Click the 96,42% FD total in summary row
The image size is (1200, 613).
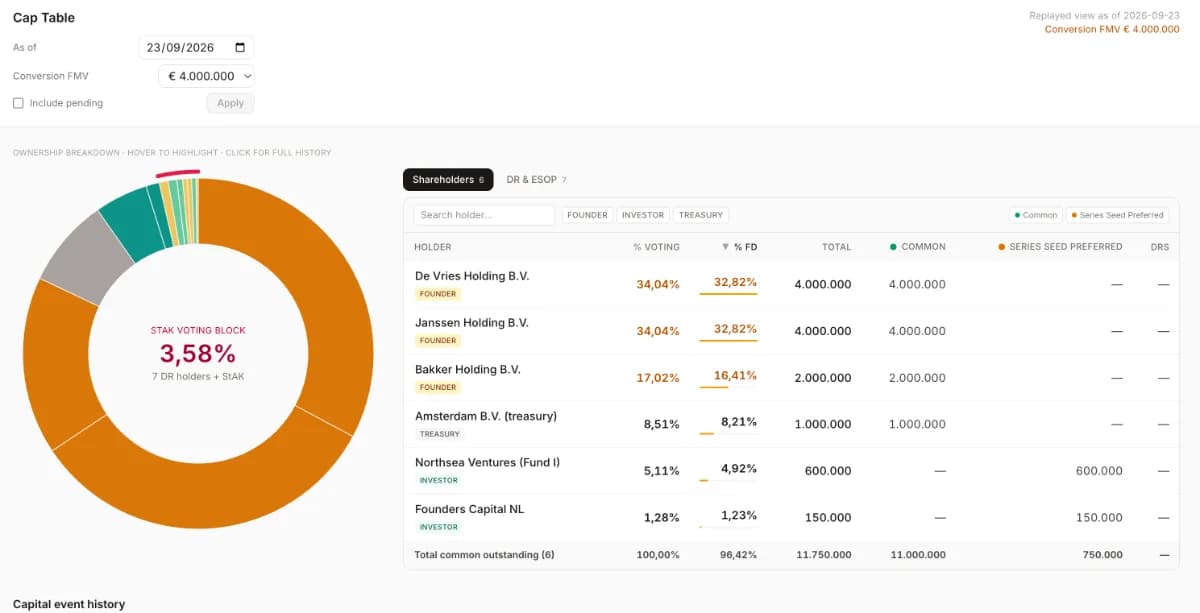click(x=739, y=555)
